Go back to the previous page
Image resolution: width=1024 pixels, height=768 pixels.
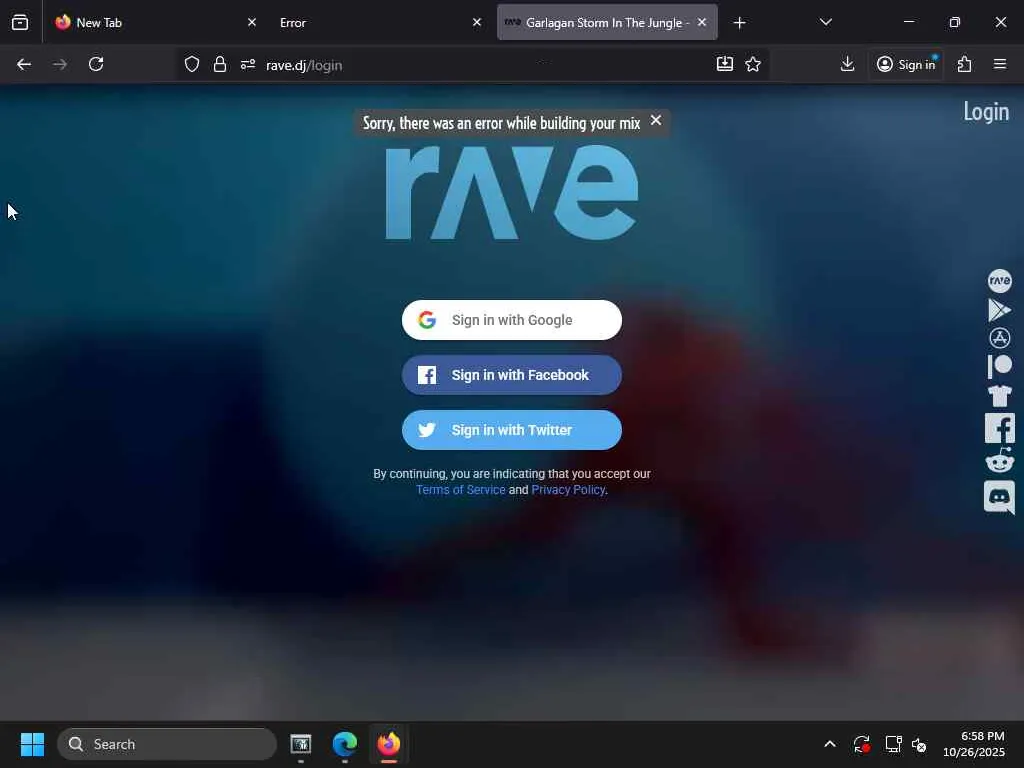tap(24, 64)
